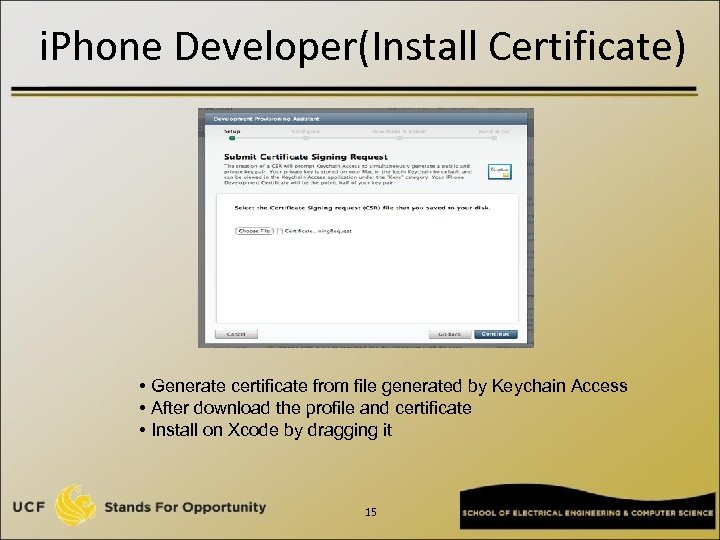Click the UCF Pegasus logo
The height and width of the screenshot is (540, 720).
click(75, 505)
